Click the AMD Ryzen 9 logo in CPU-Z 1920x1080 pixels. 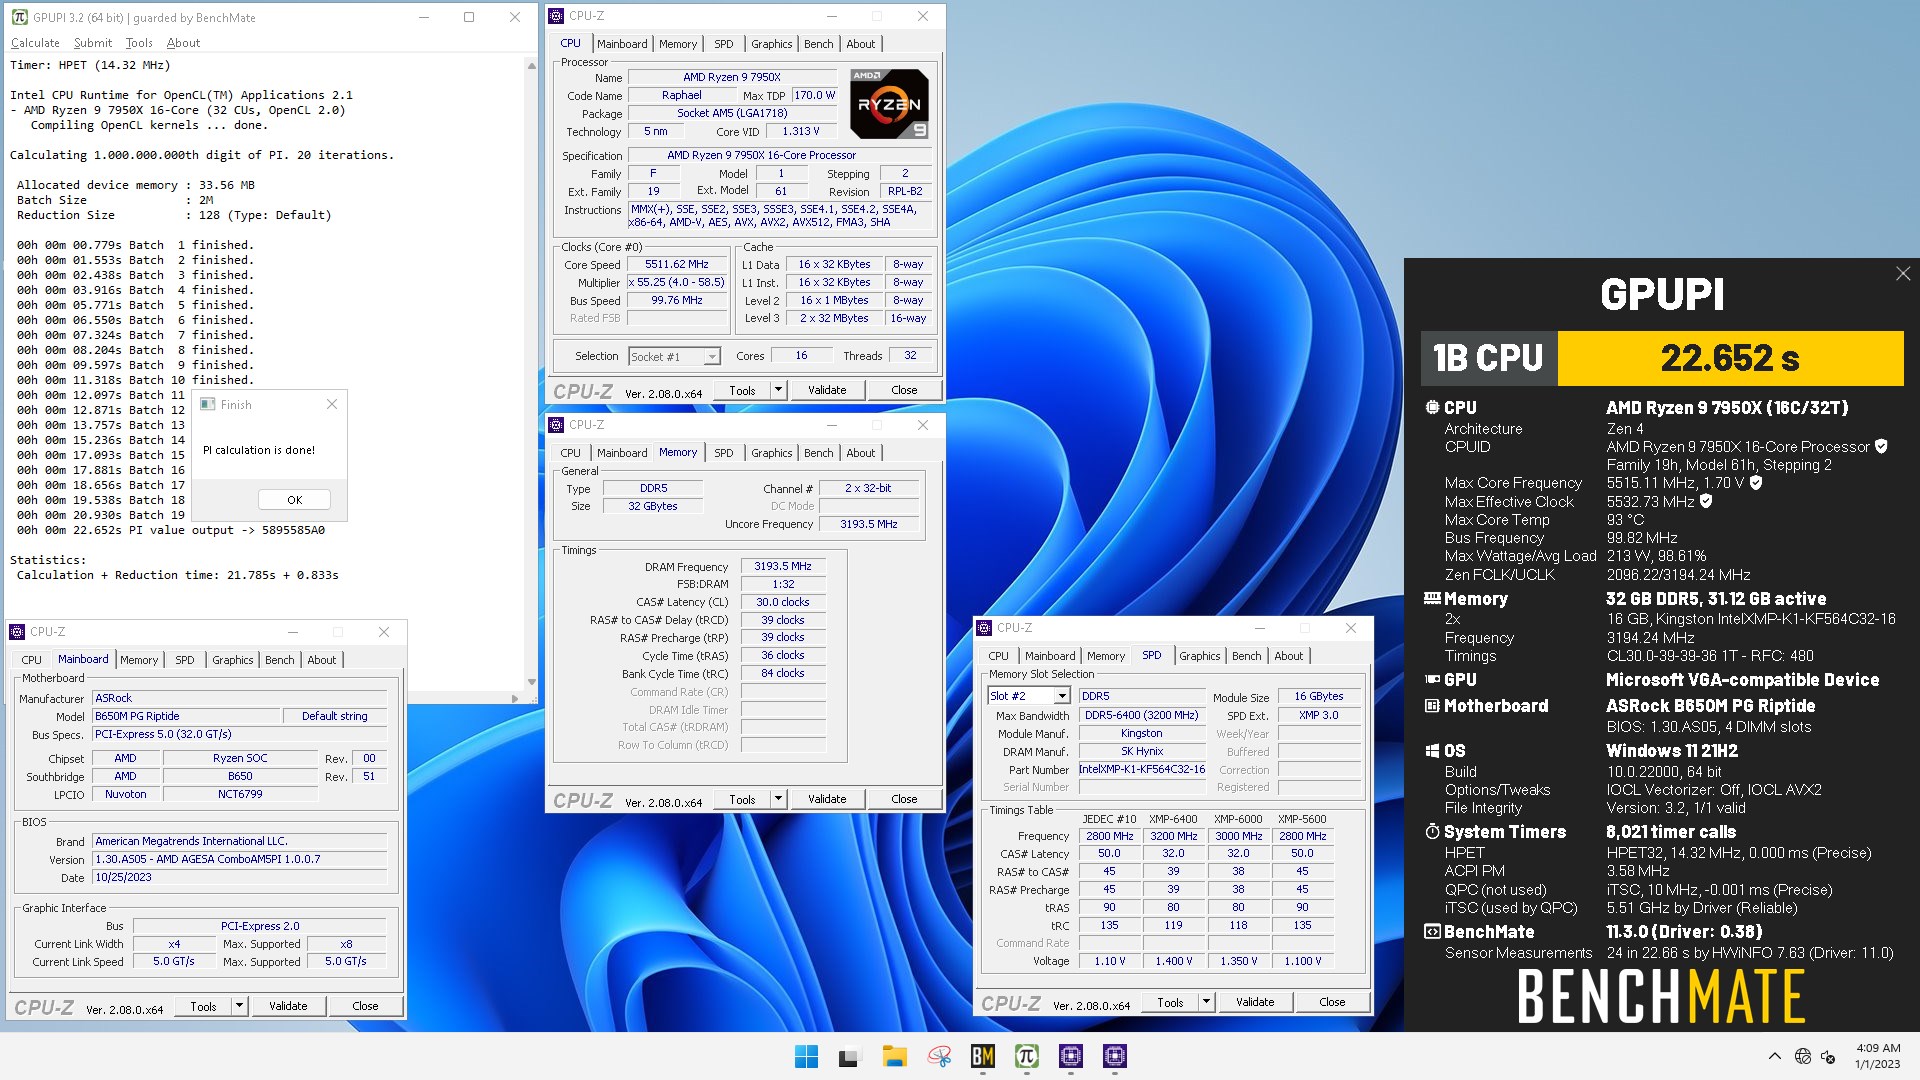(889, 103)
